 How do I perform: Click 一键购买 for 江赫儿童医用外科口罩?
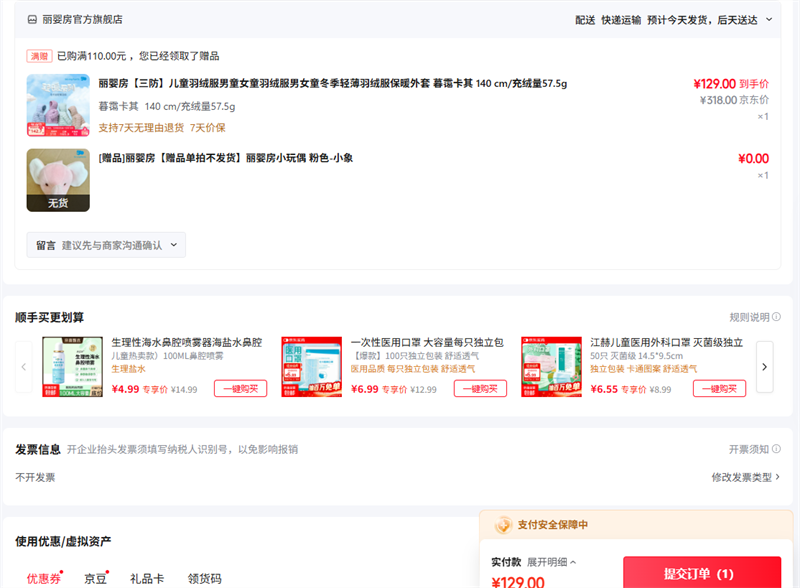click(x=720, y=389)
